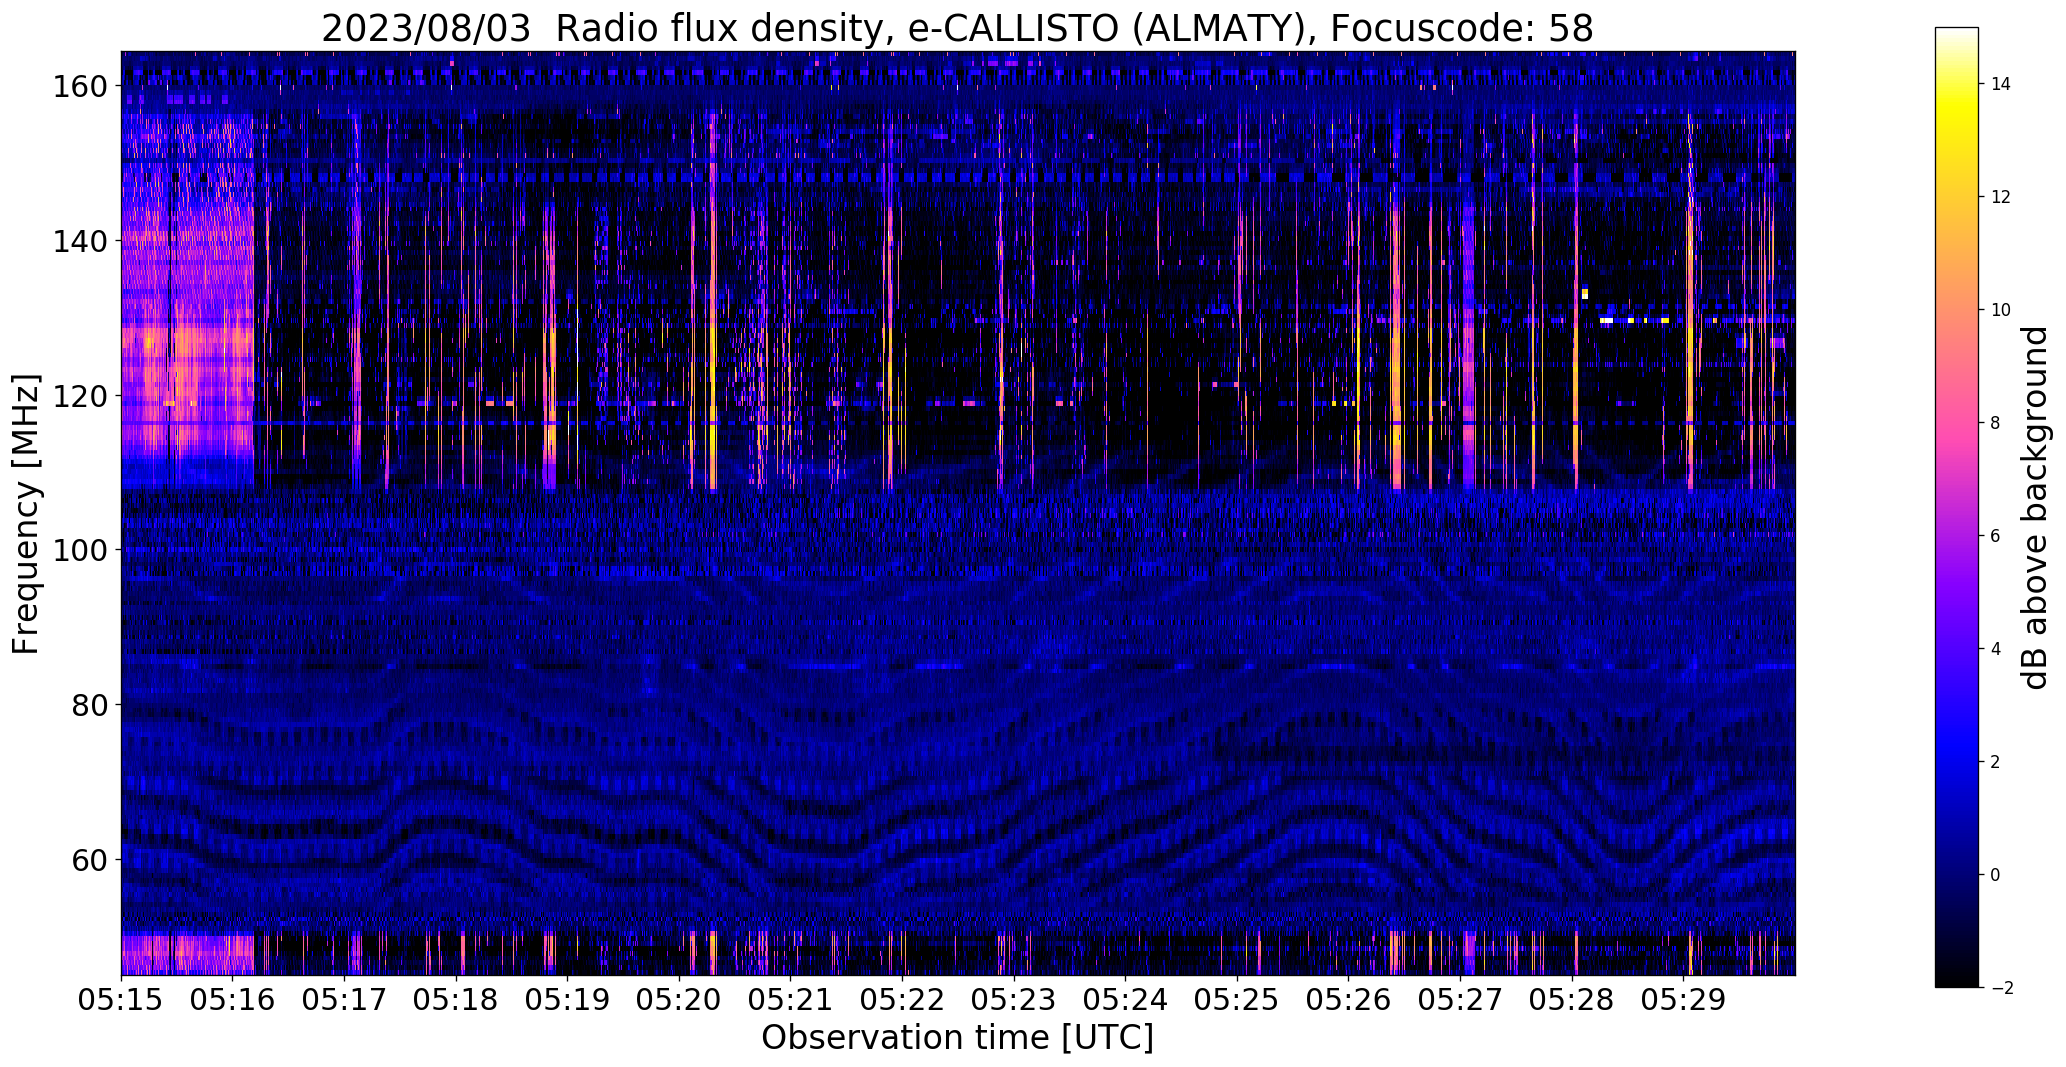Click the 05:15 time tick label

(121, 1000)
